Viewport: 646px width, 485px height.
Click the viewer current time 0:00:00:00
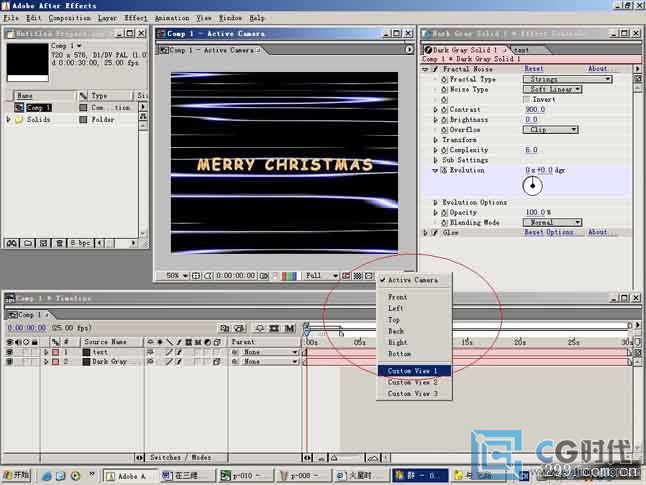236,276
